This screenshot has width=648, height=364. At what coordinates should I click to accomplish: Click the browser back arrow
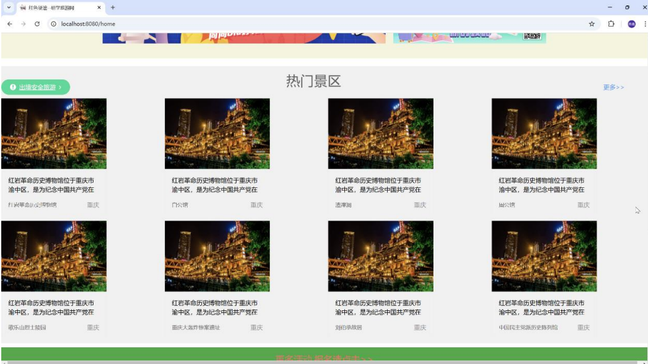(10, 24)
